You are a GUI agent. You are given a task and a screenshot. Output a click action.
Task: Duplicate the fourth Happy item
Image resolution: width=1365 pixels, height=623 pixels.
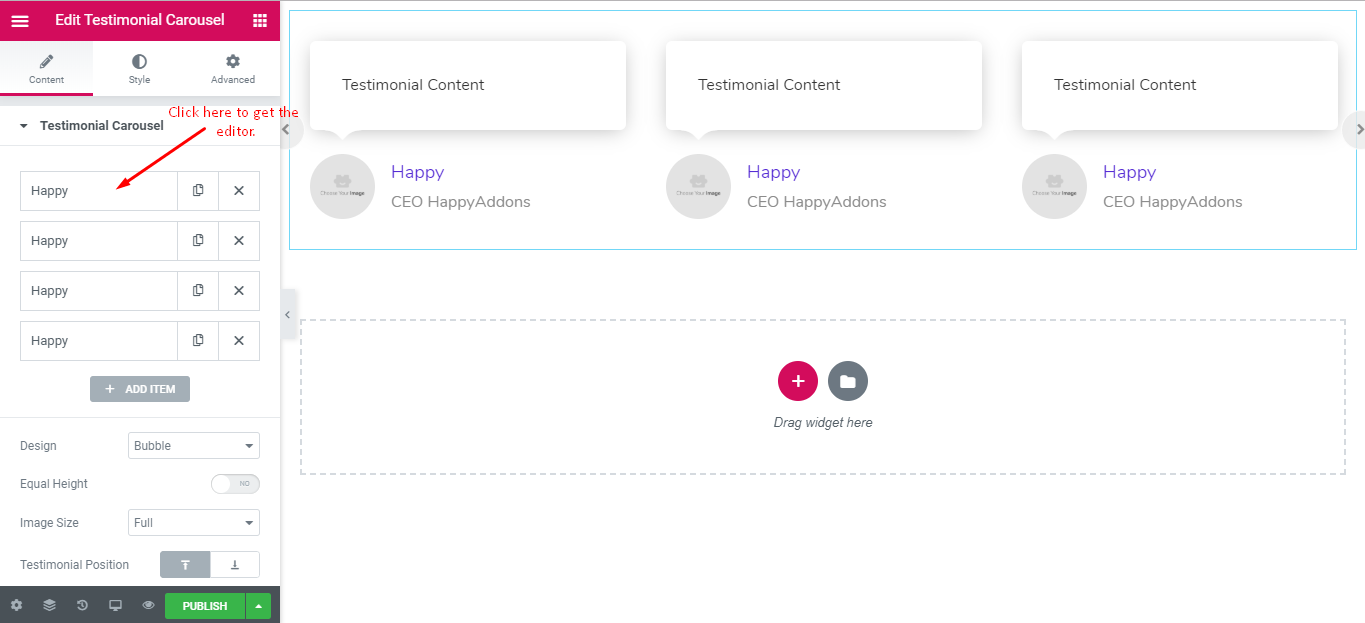198,341
